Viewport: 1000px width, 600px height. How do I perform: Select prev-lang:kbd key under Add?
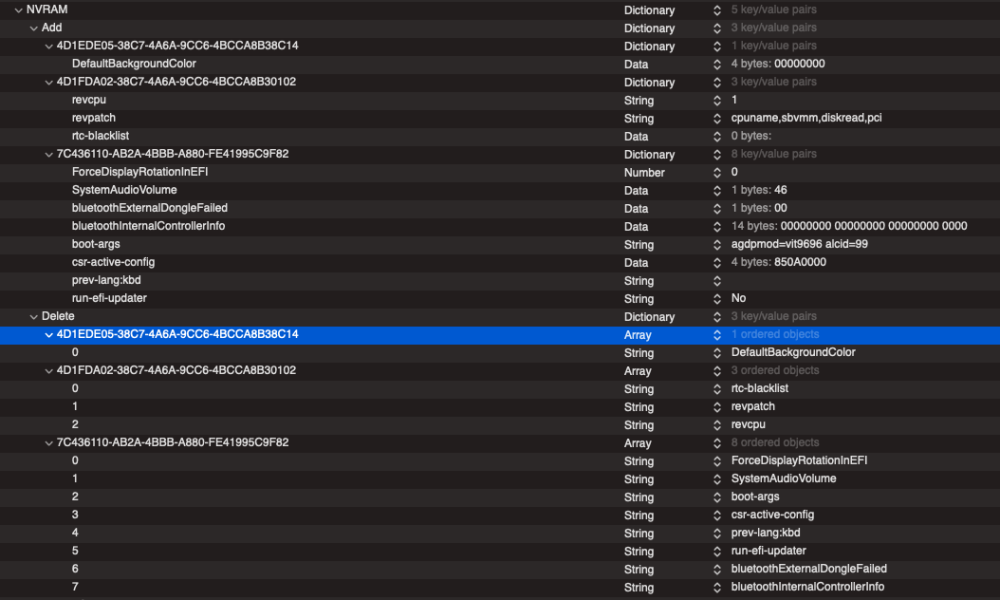tap(106, 280)
